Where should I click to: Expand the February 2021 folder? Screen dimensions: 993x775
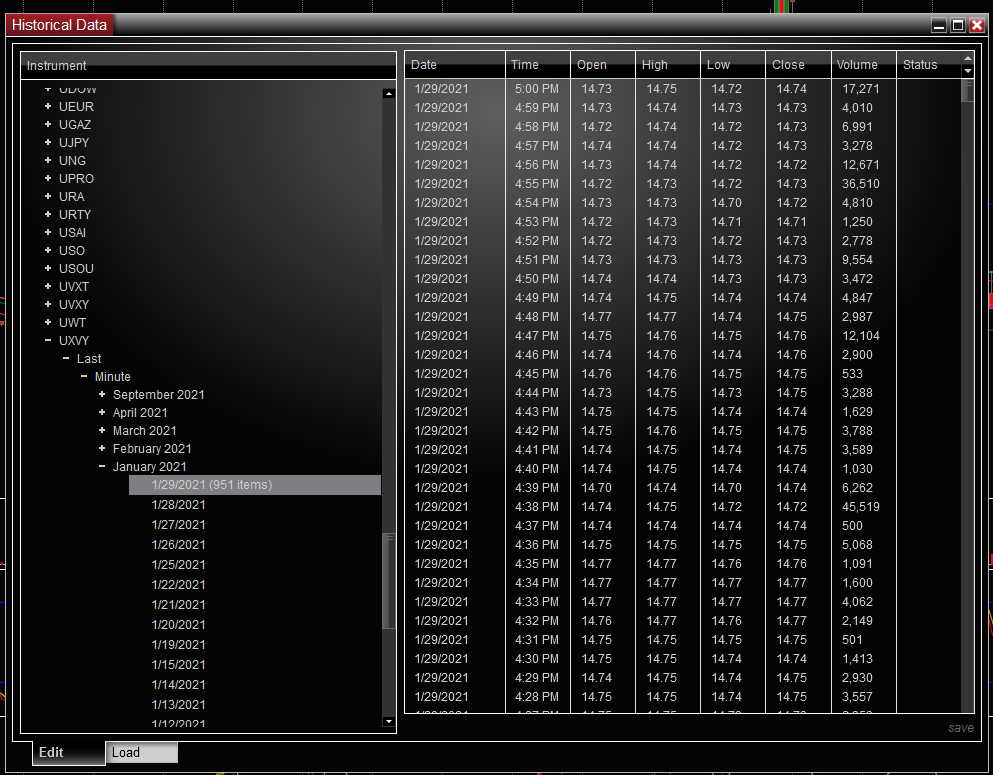pos(102,449)
